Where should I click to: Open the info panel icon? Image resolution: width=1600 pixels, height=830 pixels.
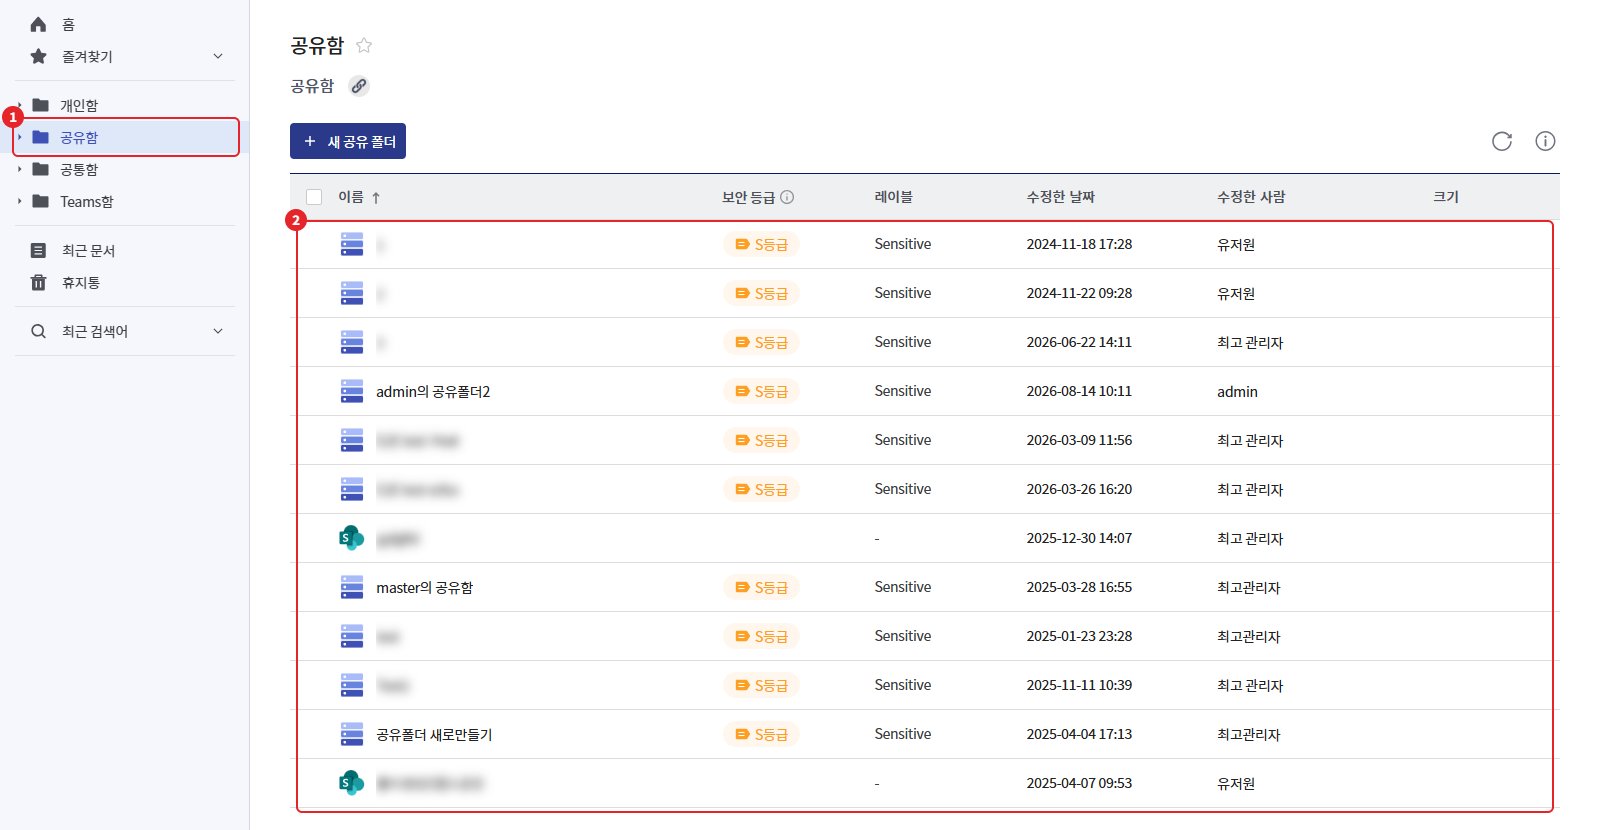pos(1545,141)
